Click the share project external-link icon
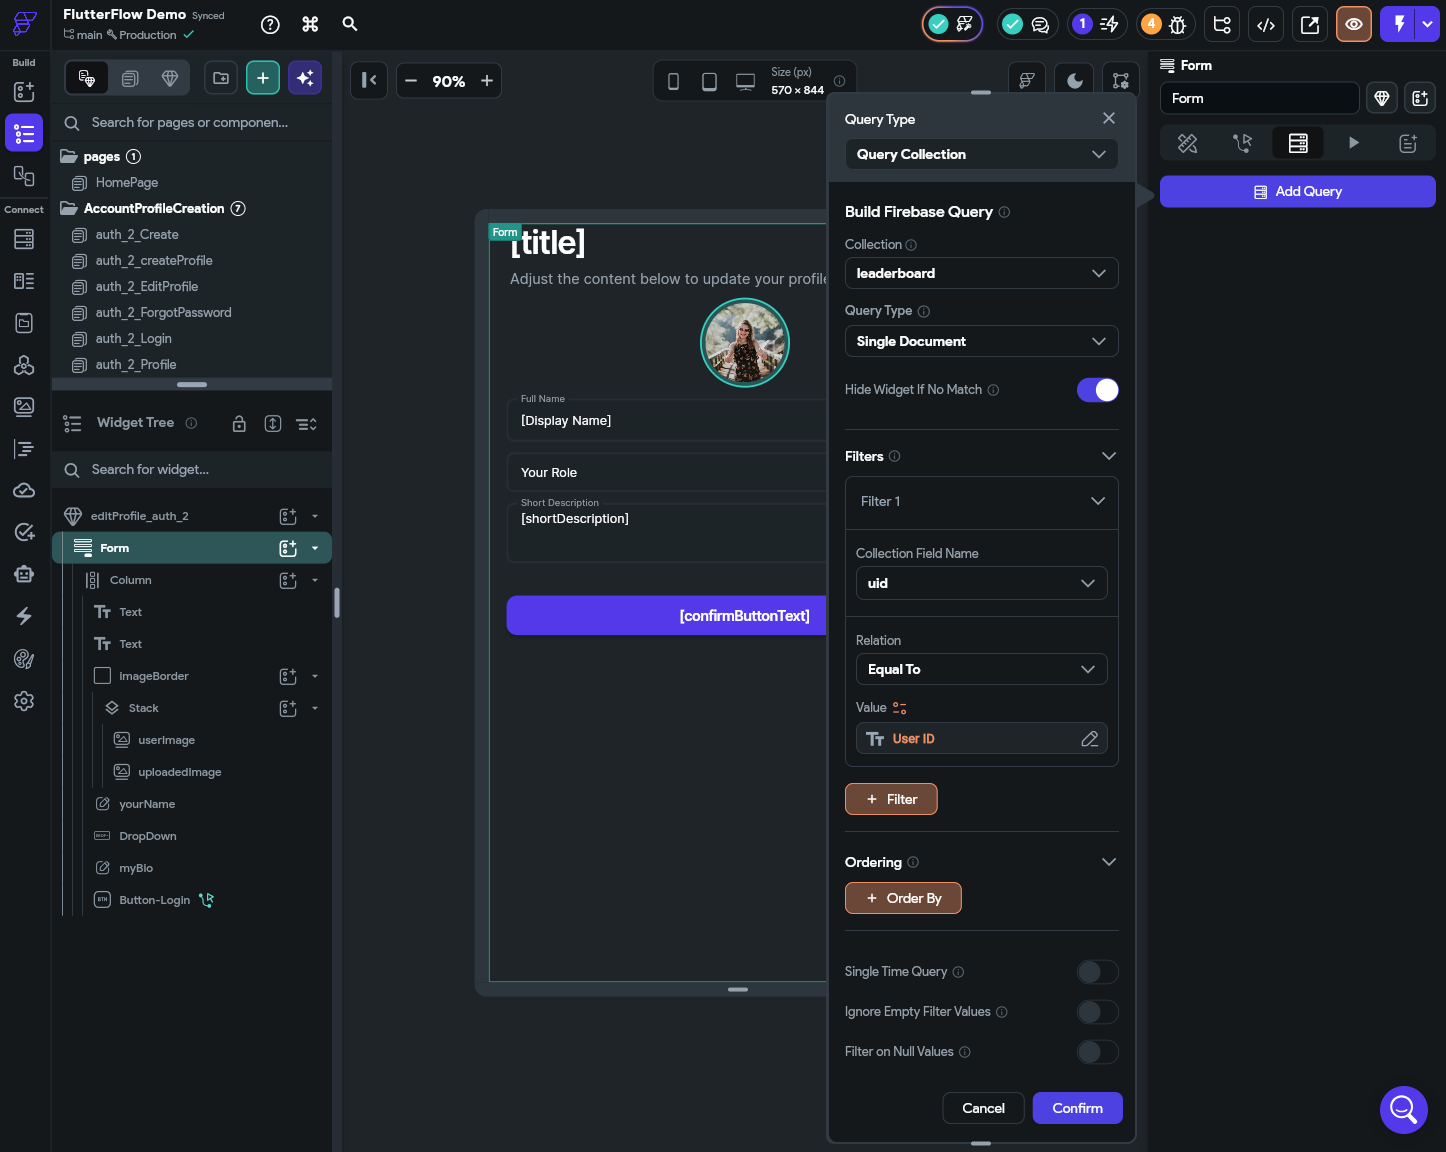The image size is (1446, 1152). coord(1310,24)
